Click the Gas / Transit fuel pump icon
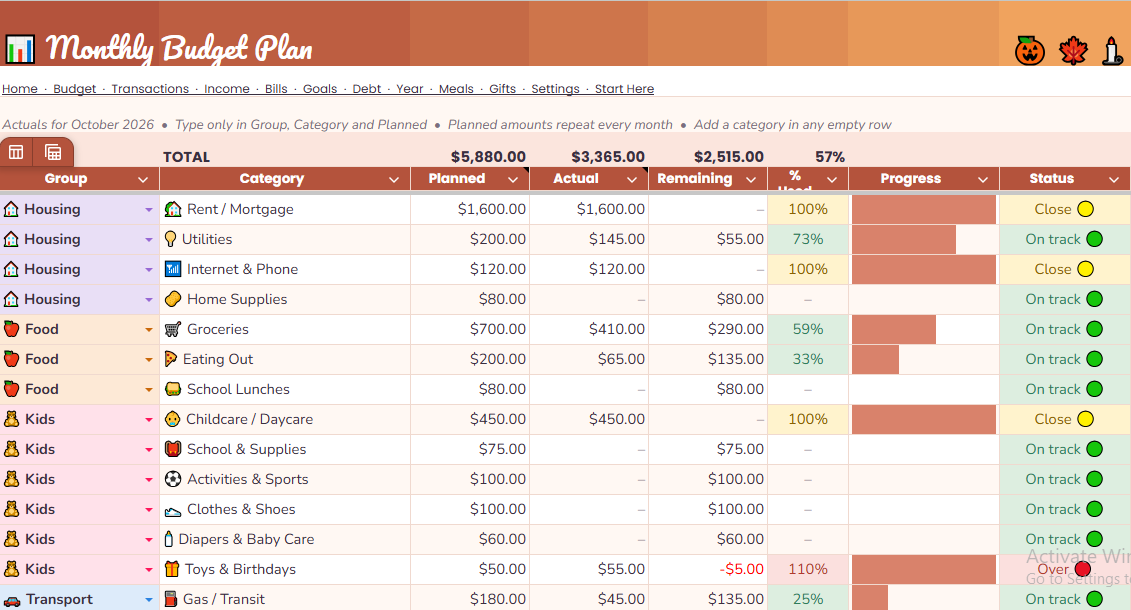The height and width of the screenshot is (610, 1131). pos(170,598)
